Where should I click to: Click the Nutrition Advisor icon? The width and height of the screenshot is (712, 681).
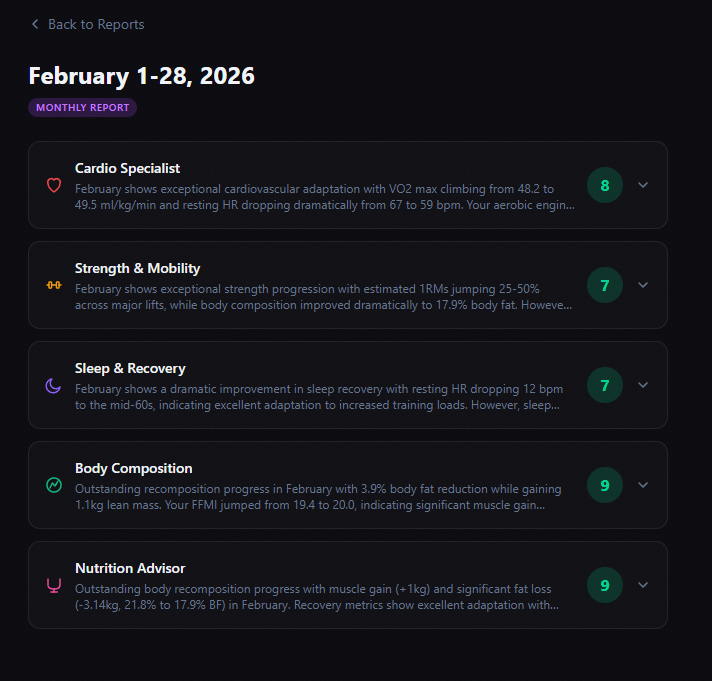click(54, 585)
